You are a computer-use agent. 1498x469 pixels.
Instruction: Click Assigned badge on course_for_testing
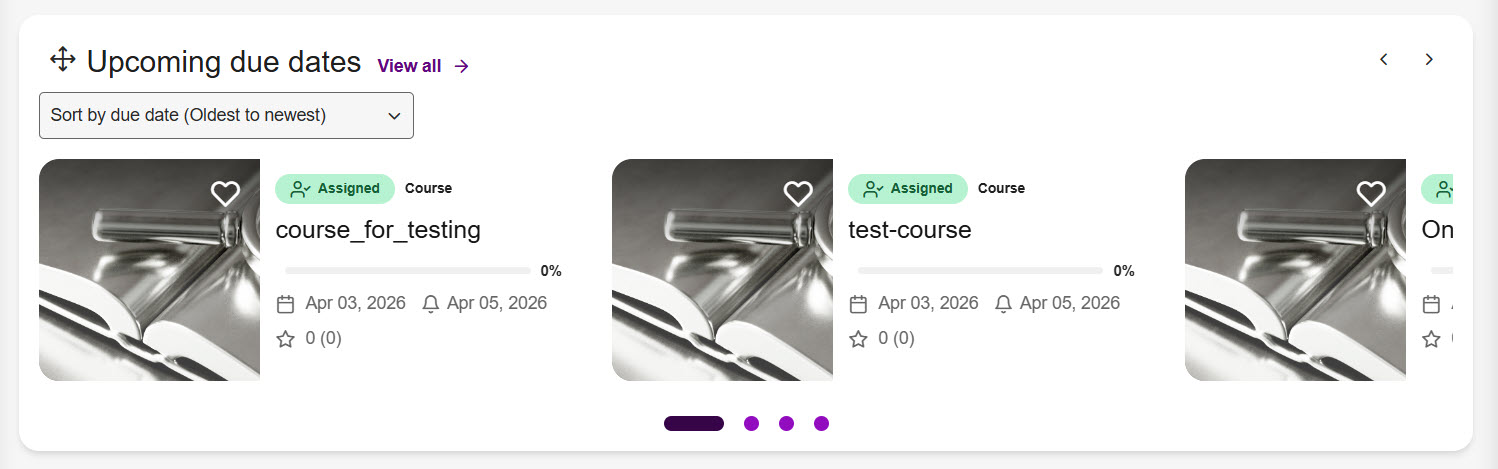[x=335, y=188]
